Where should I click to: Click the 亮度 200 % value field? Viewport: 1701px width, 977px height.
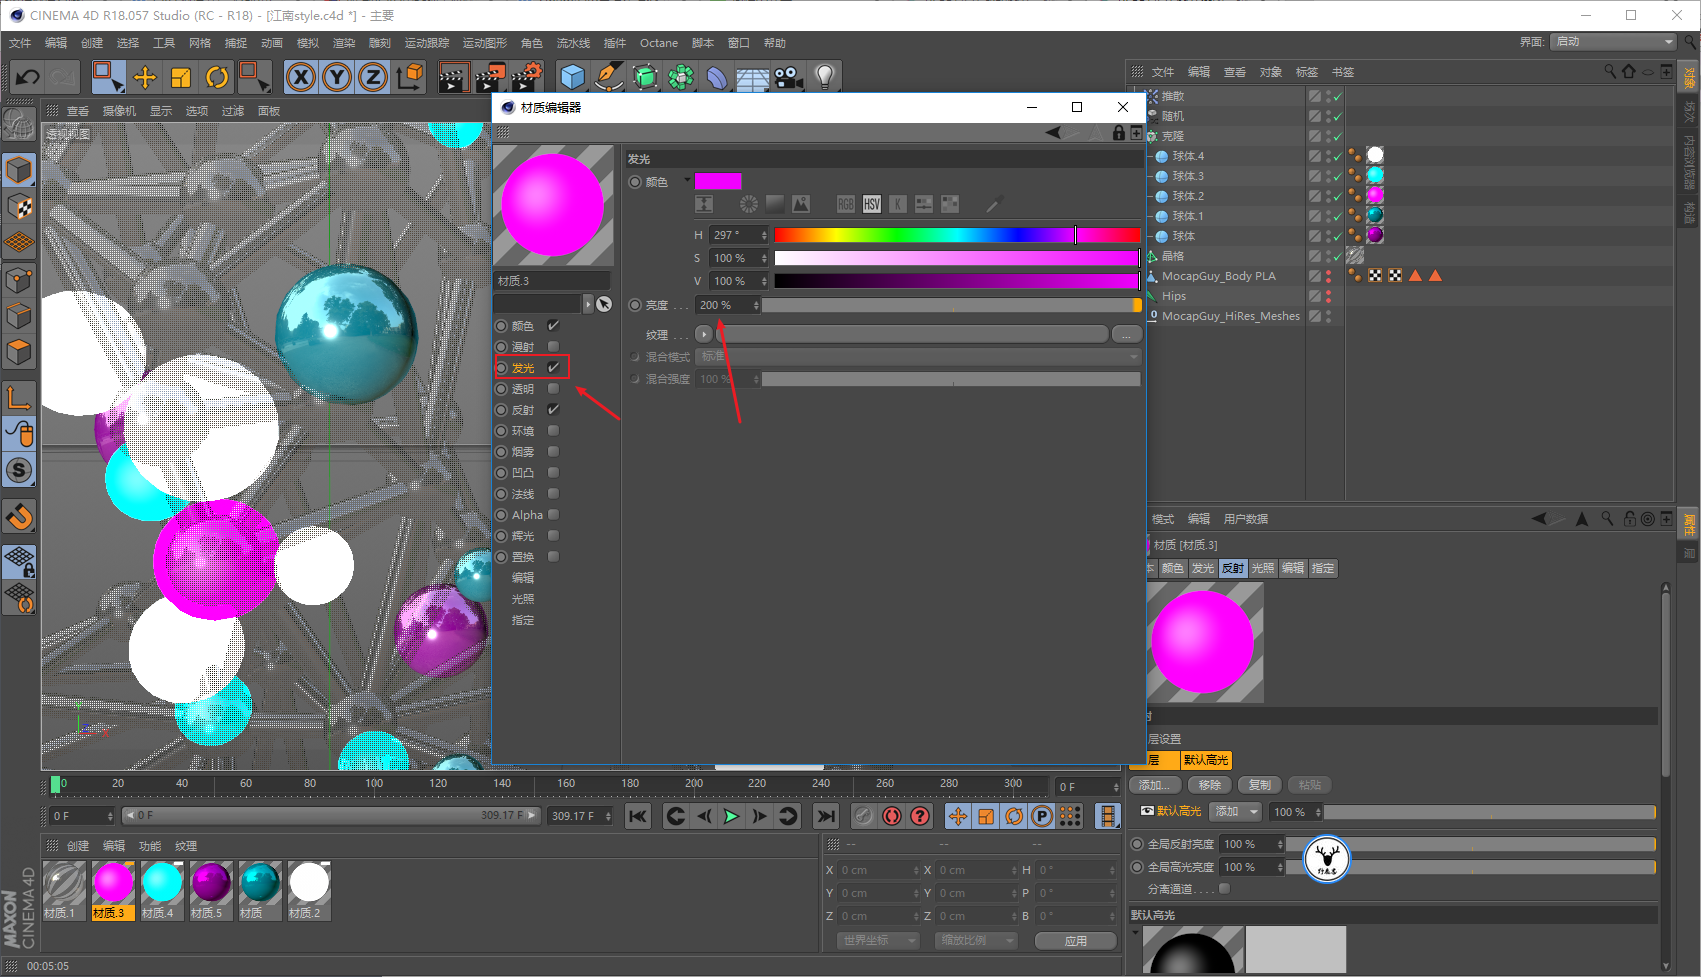coord(728,305)
